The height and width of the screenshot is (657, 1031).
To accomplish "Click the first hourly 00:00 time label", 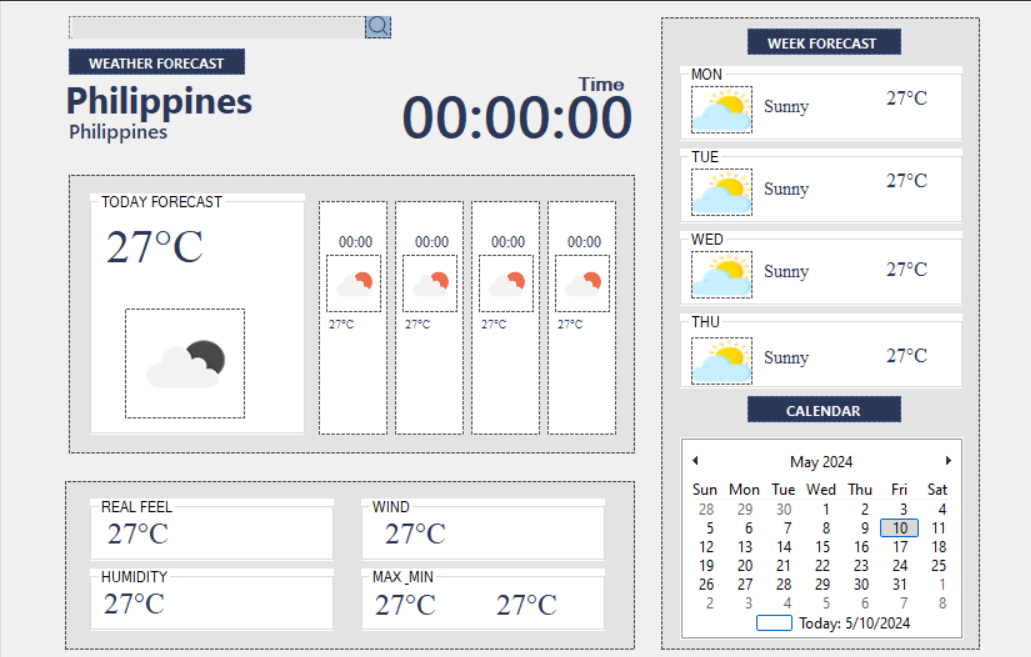I will [x=356, y=242].
